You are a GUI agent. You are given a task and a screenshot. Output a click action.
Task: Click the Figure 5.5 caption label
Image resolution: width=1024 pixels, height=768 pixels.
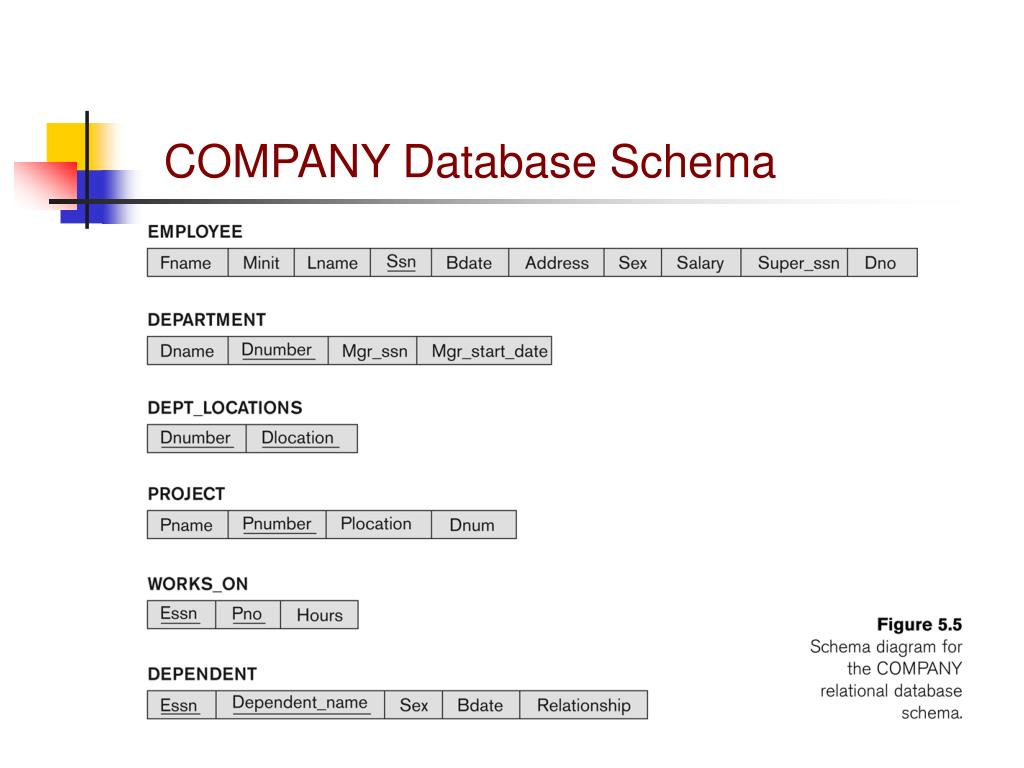(920, 624)
